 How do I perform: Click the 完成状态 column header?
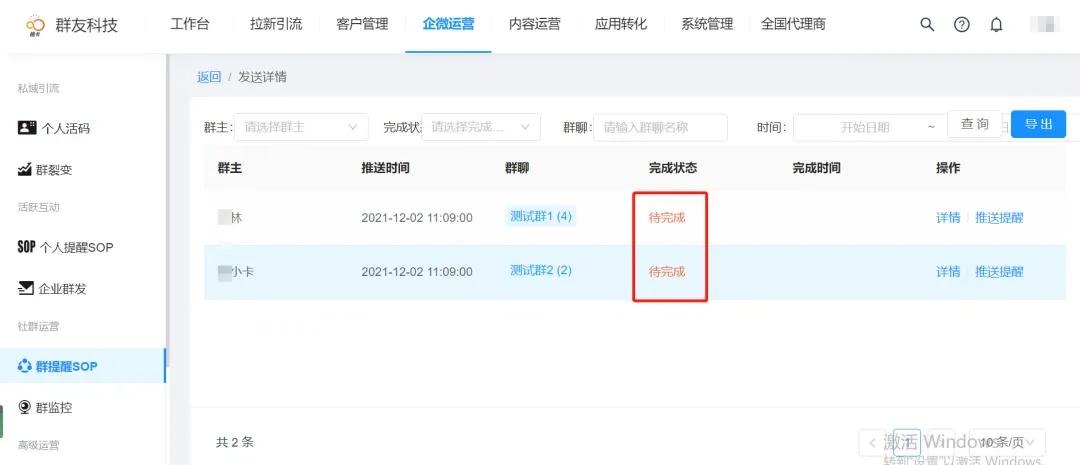tap(672, 168)
